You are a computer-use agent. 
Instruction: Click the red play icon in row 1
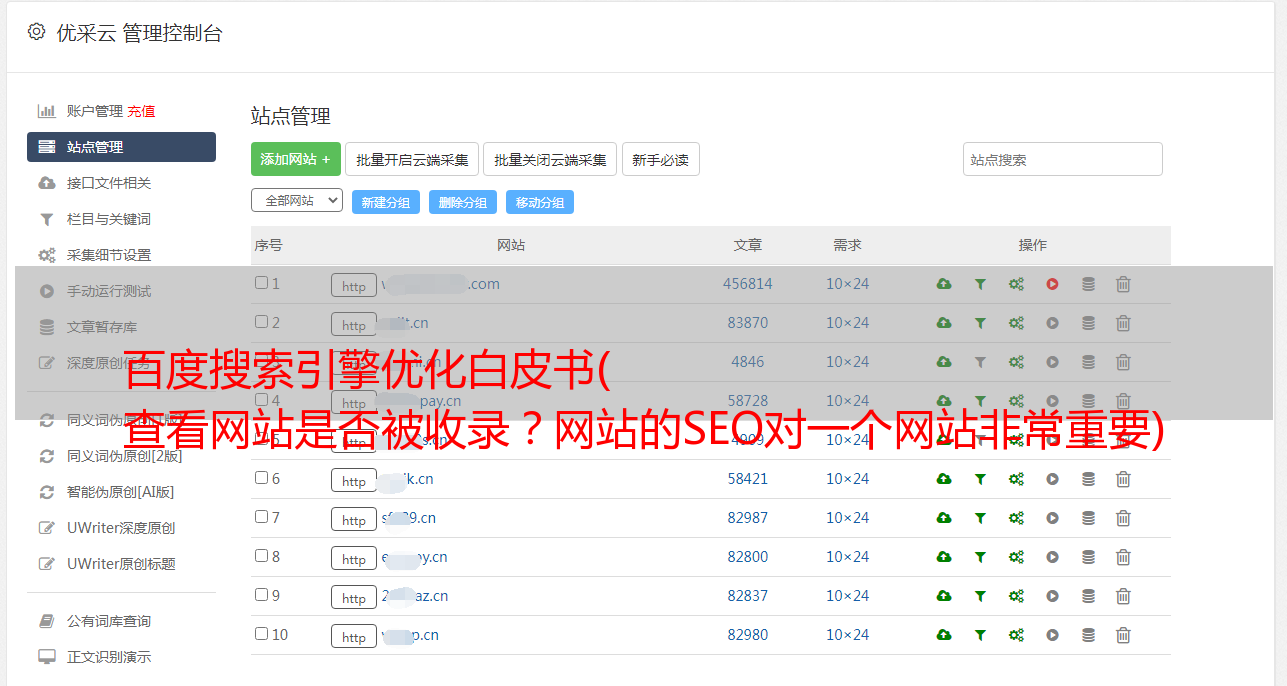point(1052,284)
